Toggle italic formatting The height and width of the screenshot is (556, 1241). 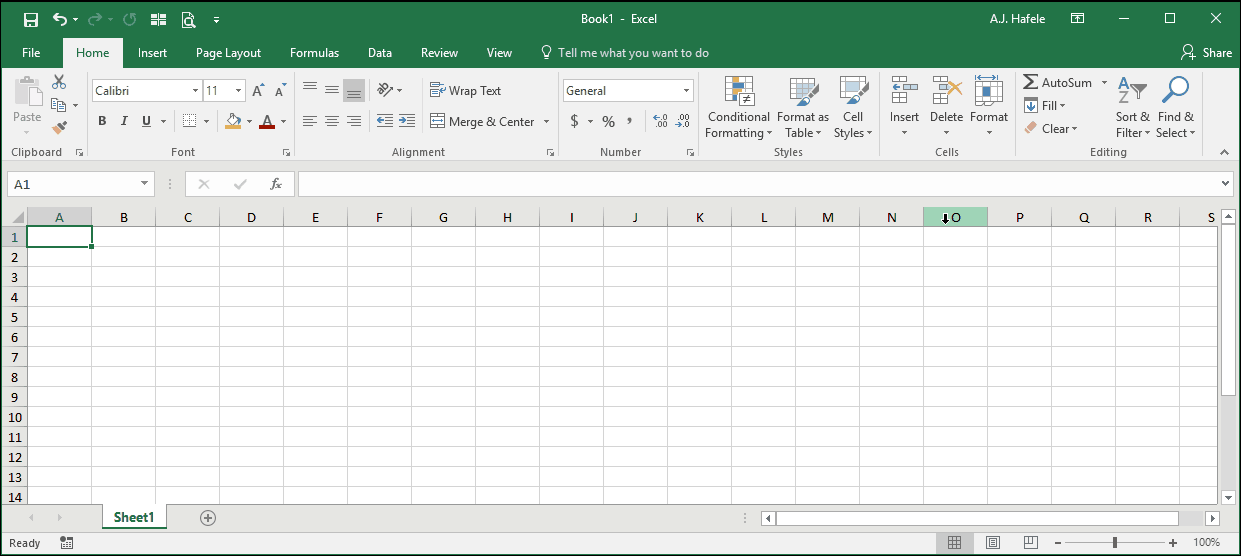pyautogui.click(x=124, y=121)
